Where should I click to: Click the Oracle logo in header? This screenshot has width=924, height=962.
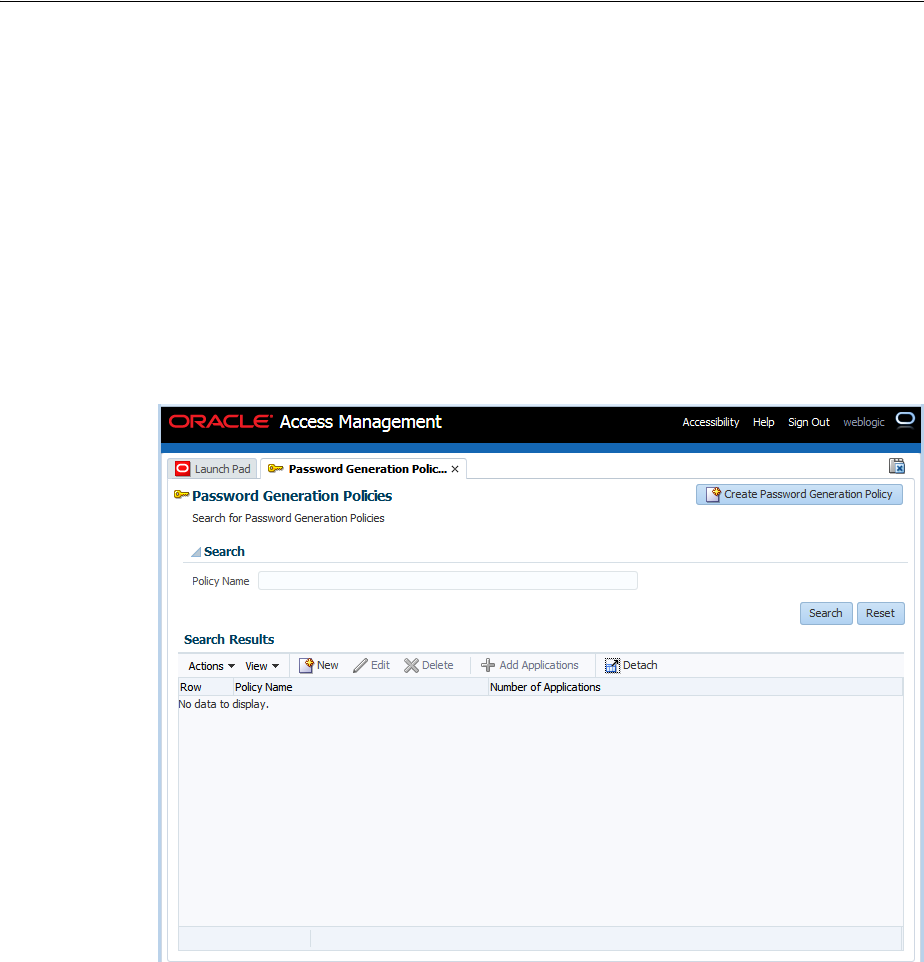tap(220, 421)
